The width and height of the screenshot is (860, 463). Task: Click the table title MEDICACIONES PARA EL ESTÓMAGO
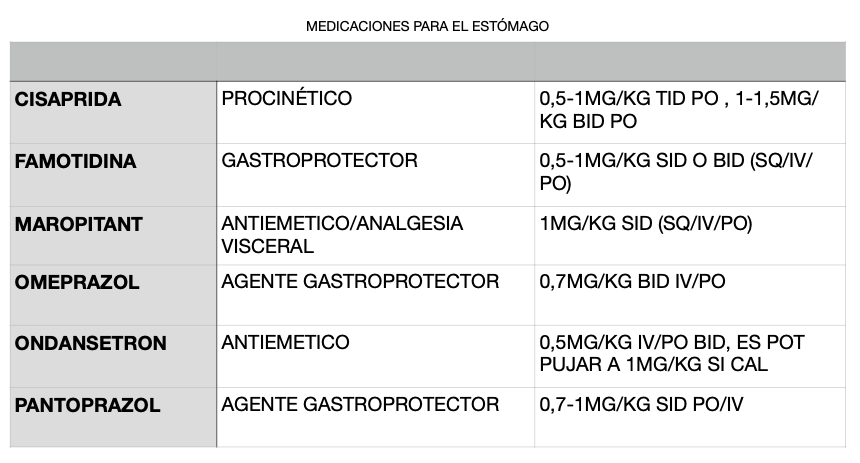(x=427, y=26)
